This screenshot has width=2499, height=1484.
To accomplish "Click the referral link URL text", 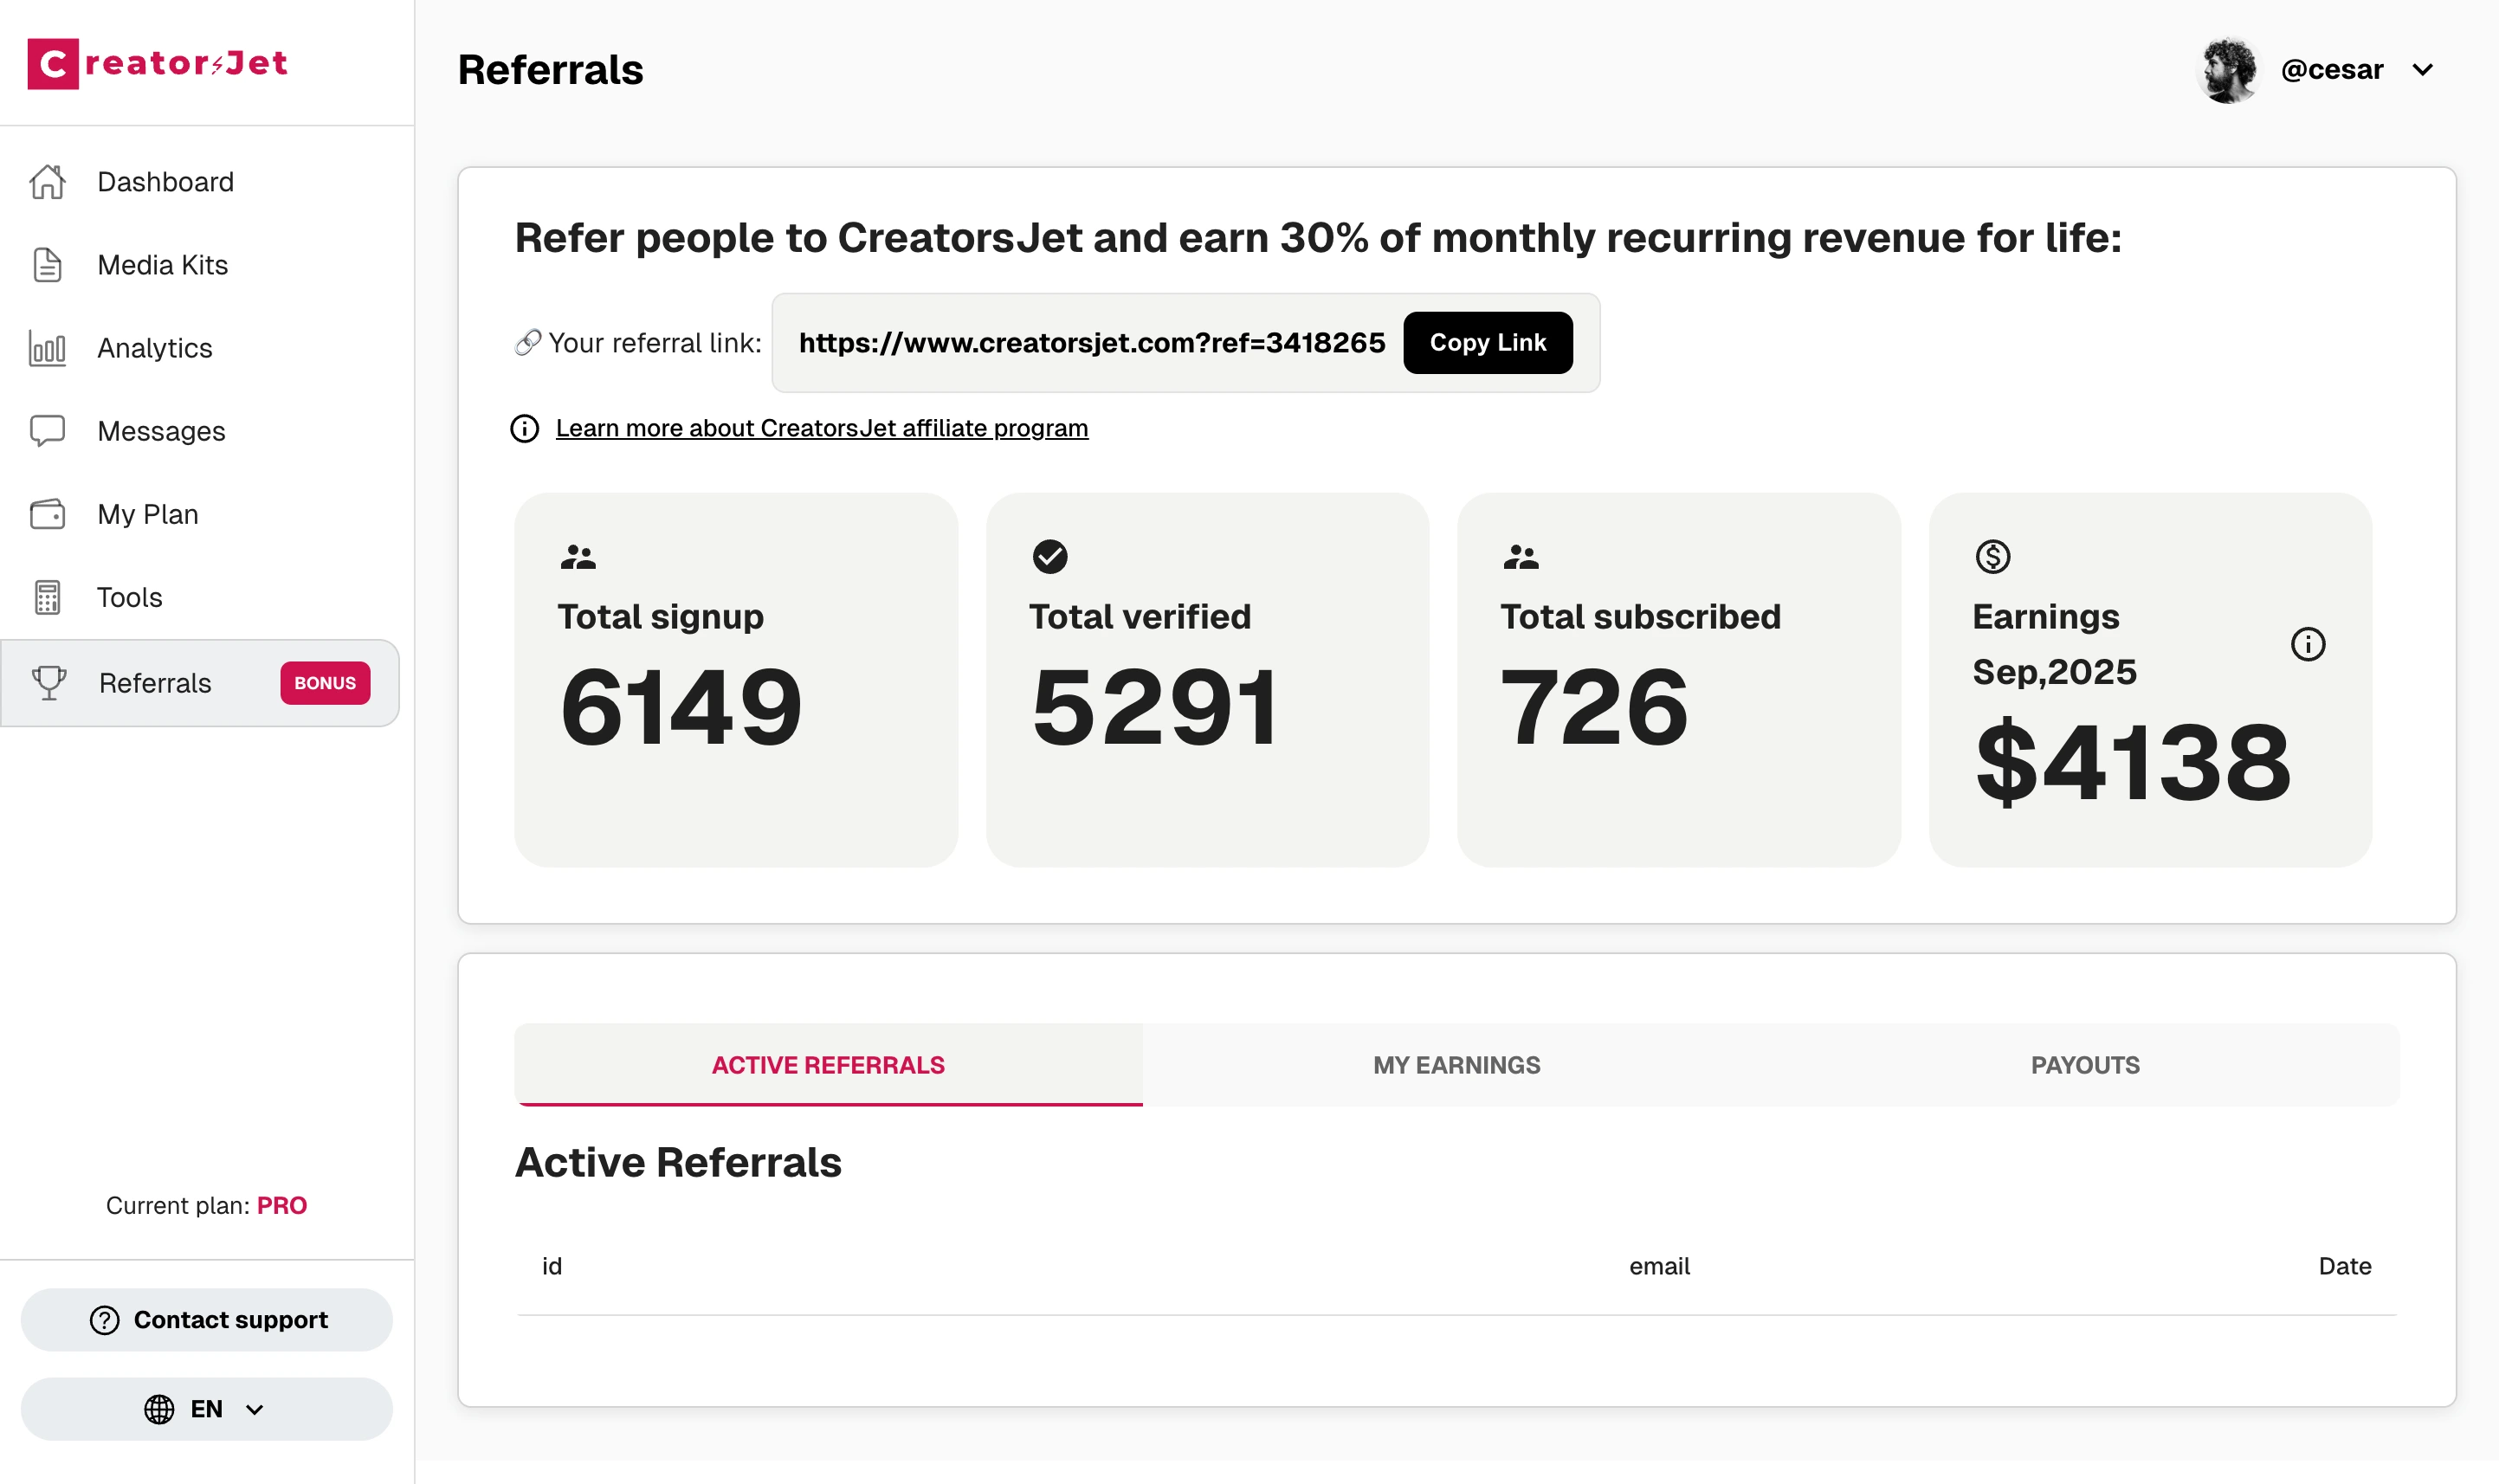I will click(1091, 343).
